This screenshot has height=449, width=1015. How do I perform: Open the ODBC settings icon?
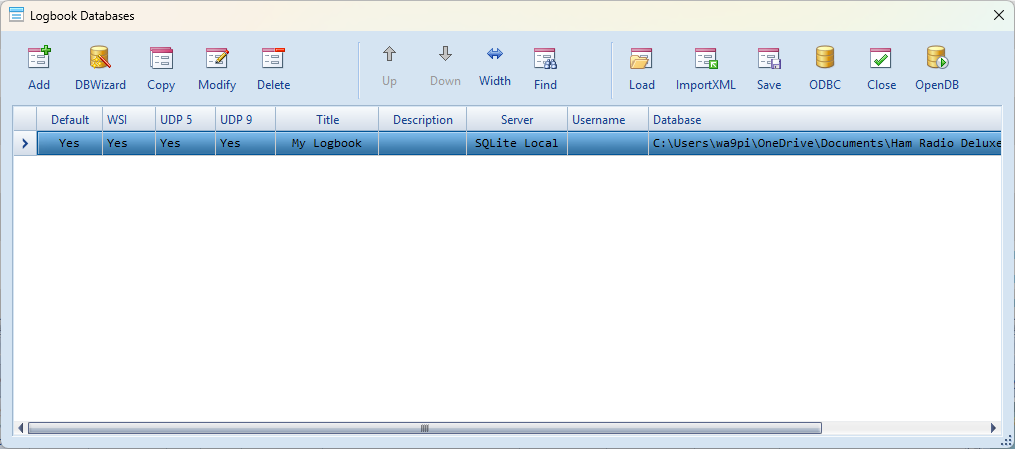825,58
